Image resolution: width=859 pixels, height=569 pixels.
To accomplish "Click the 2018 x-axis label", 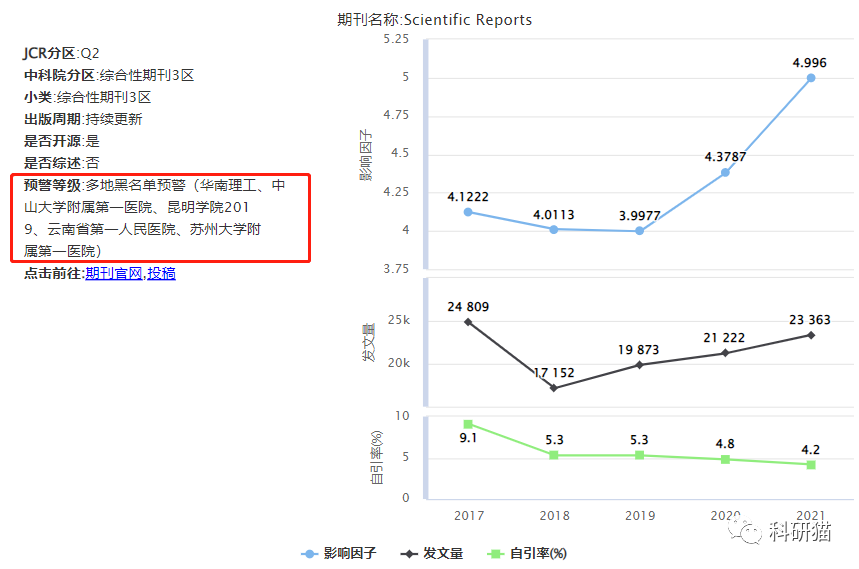I will tap(554, 515).
